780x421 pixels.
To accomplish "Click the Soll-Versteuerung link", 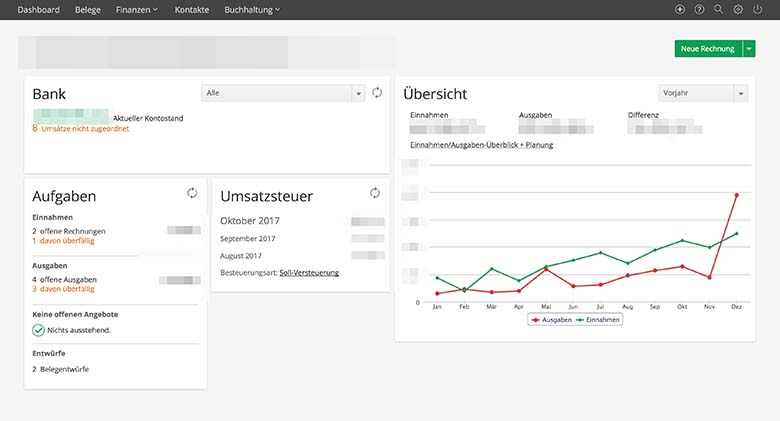I will (x=309, y=273).
